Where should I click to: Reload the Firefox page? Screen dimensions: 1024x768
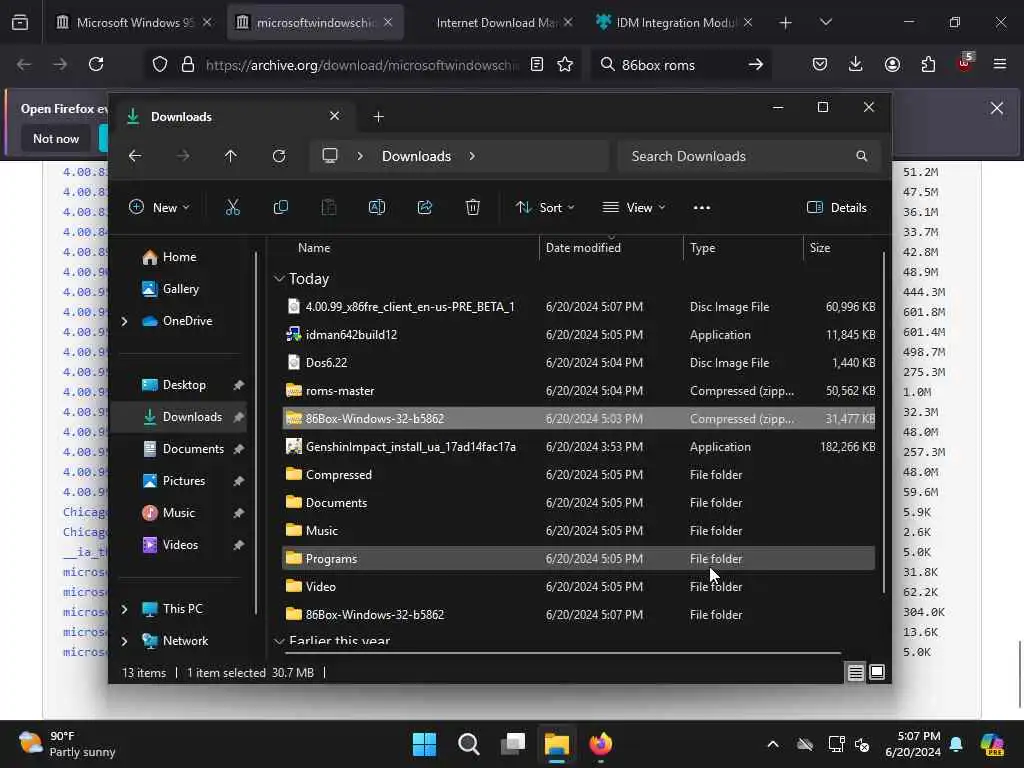(96, 64)
